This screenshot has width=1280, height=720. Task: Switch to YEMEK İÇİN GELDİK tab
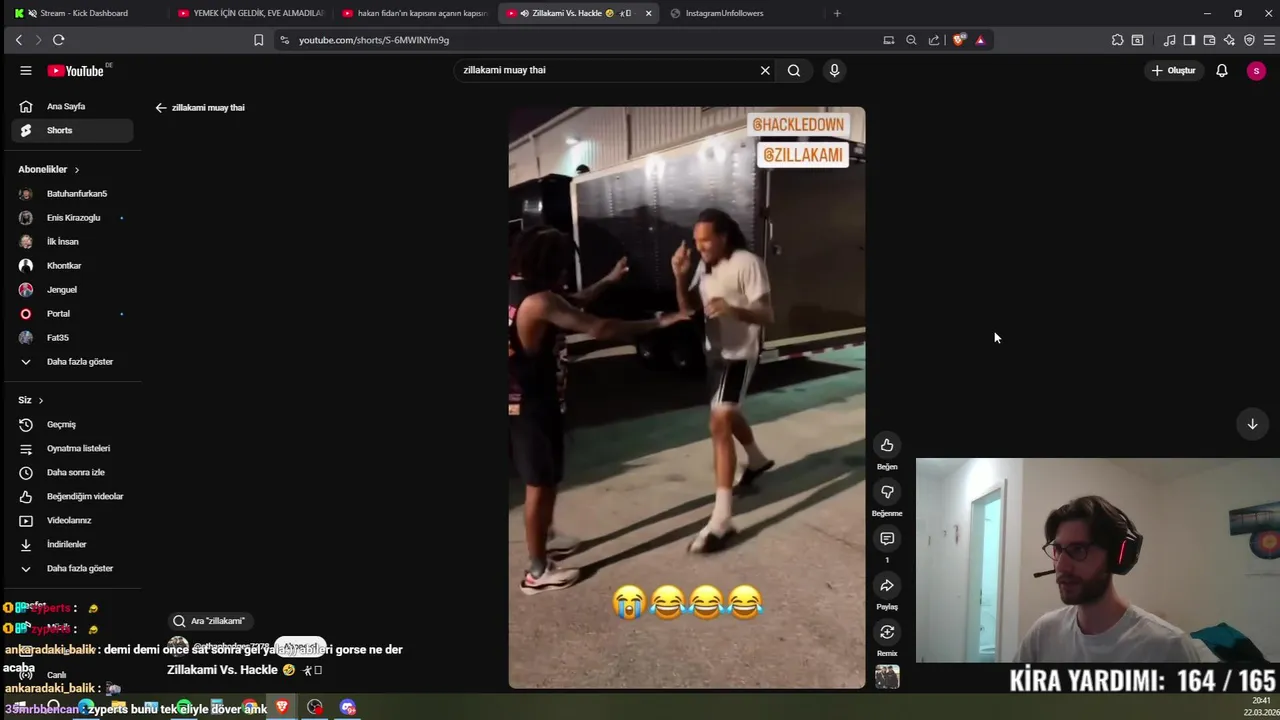click(x=250, y=13)
